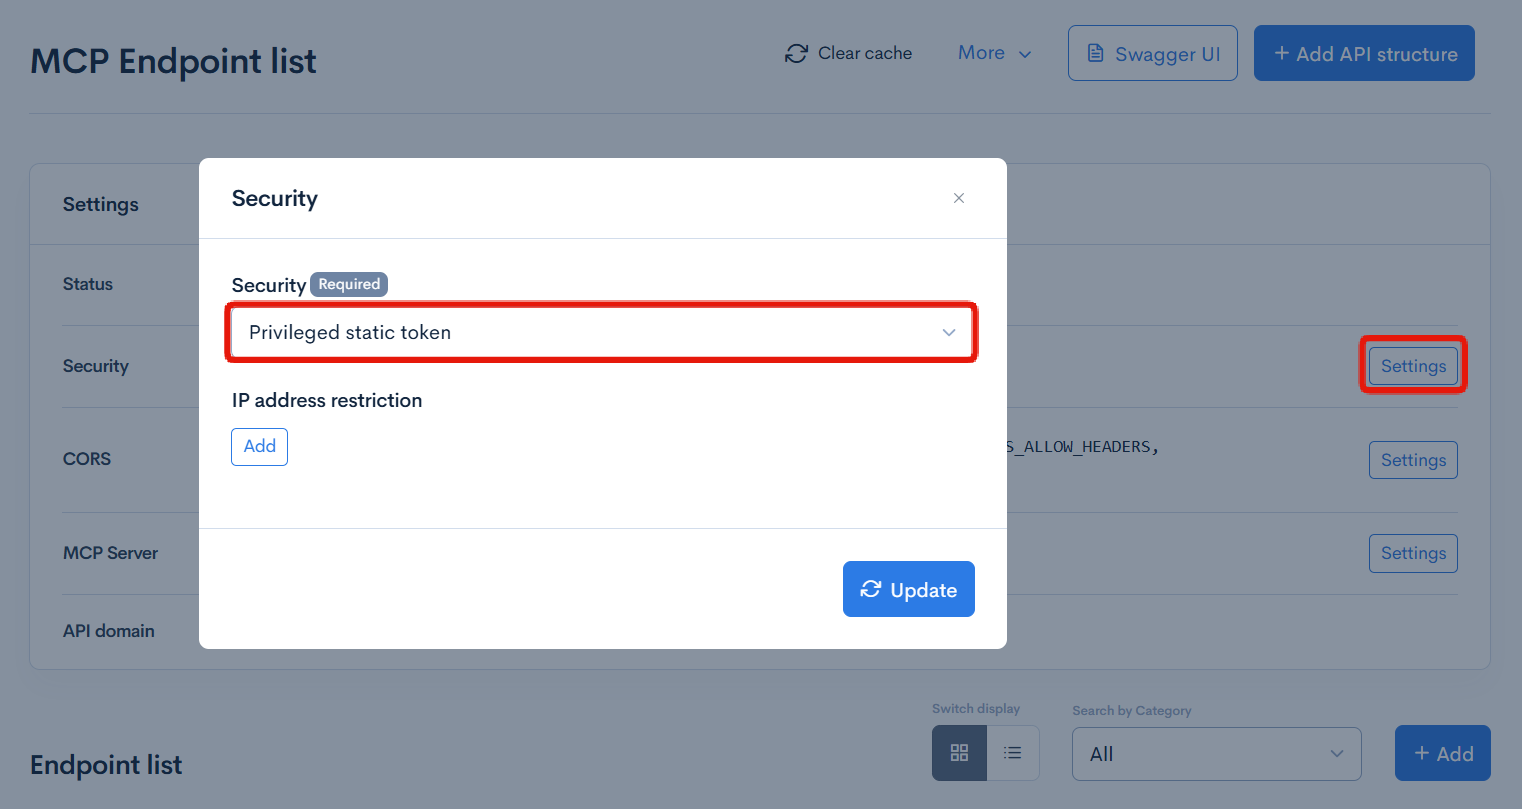Switch to list view display icon
1522x809 pixels.
coord(1013,753)
